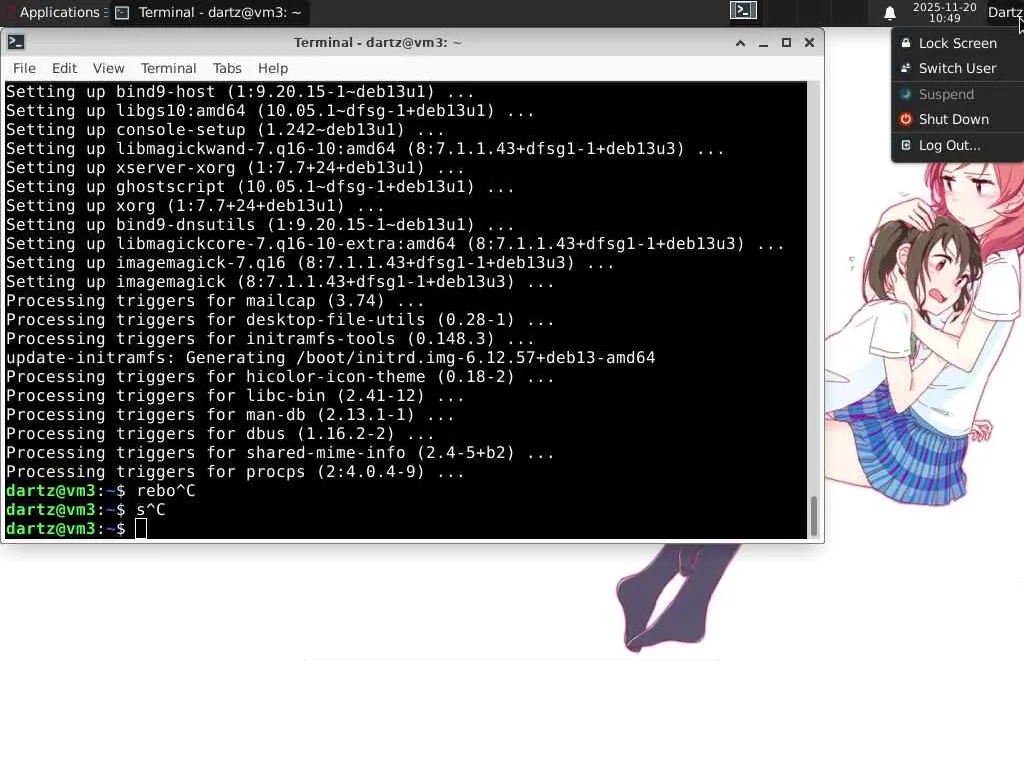The height and width of the screenshot is (768, 1024).
Task: Minimize the Terminal window
Action: point(763,43)
